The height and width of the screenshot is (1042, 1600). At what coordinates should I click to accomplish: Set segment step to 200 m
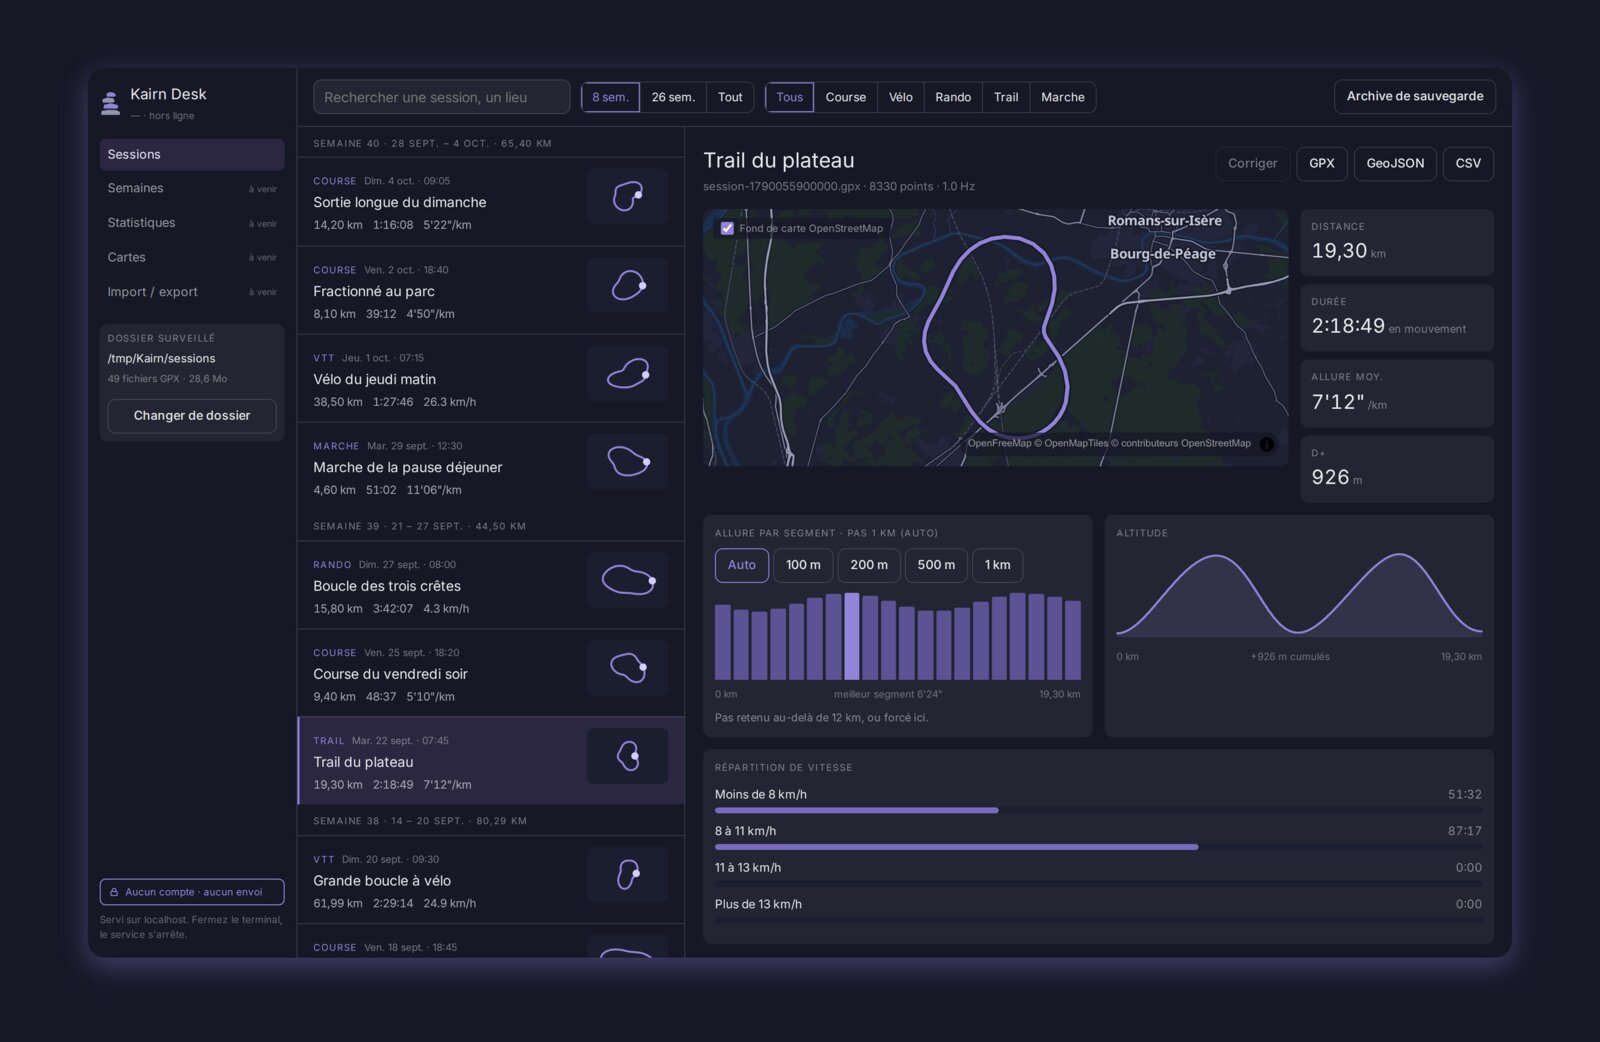click(869, 565)
